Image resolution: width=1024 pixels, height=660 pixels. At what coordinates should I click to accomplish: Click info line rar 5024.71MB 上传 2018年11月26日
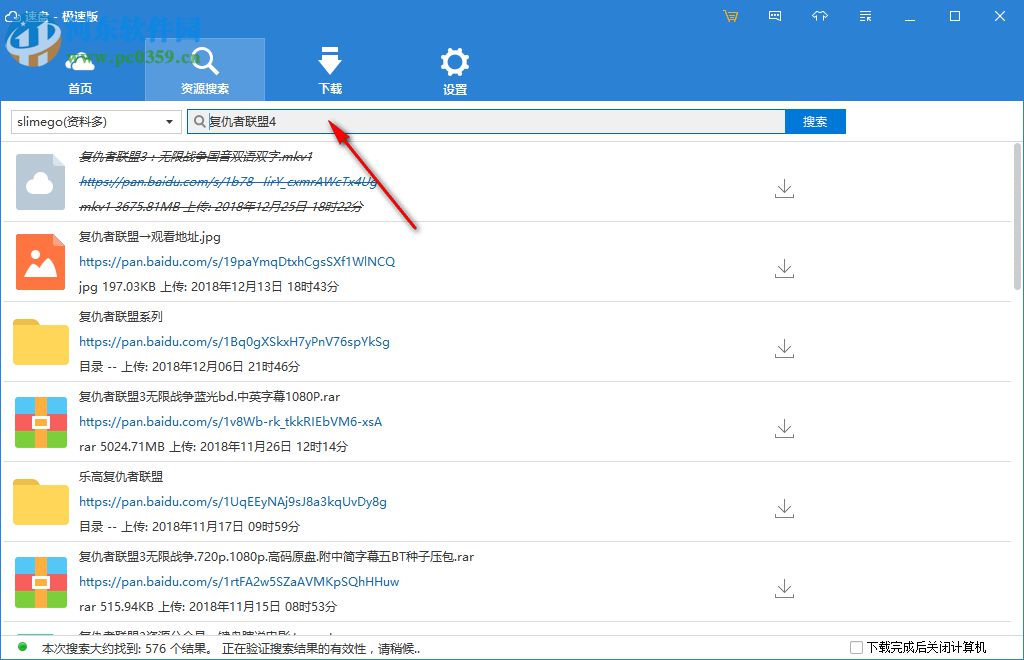[214, 447]
